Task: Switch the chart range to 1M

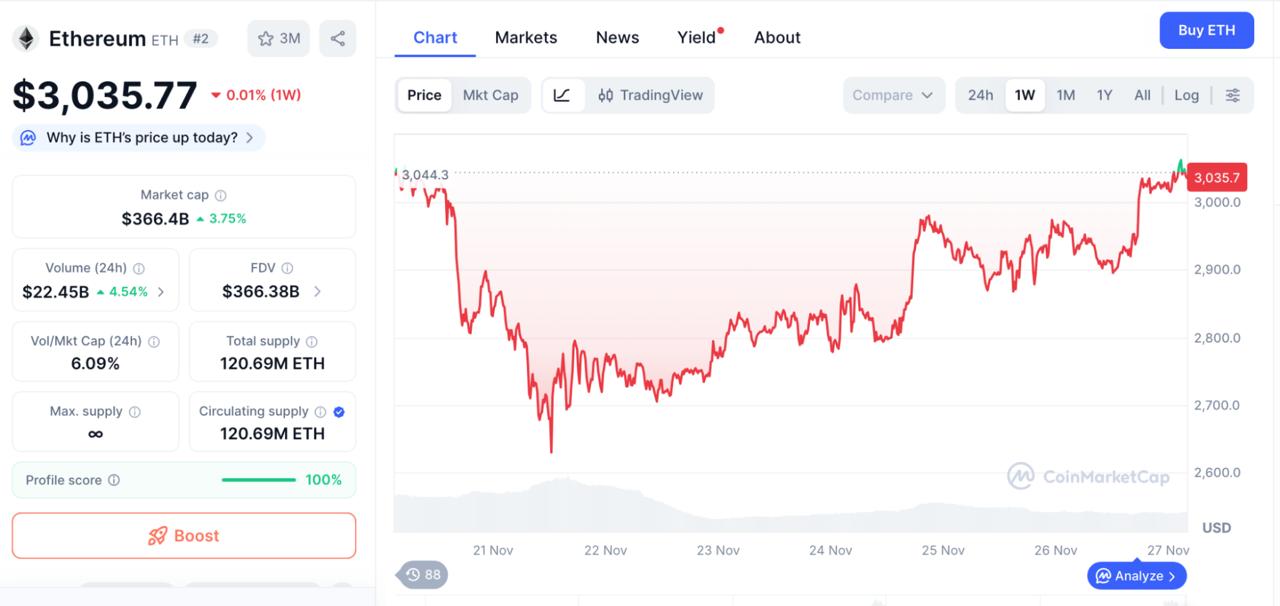Action: (x=1065, y=95)
